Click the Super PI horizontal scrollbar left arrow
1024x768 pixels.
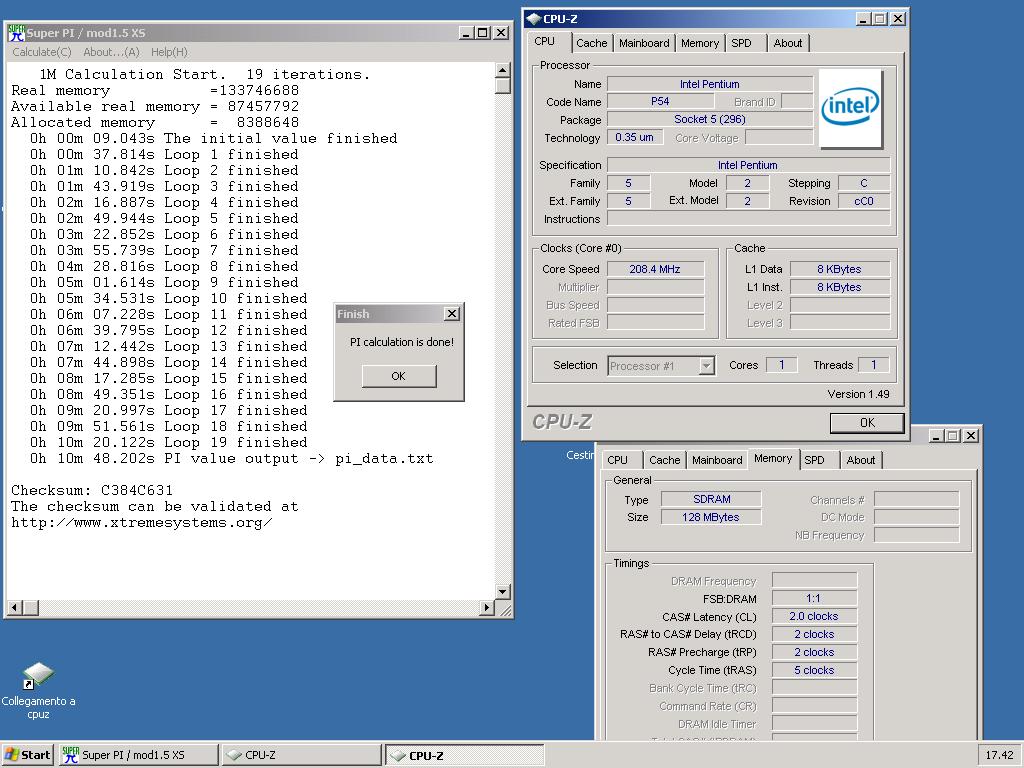click(x=15, y=607)
